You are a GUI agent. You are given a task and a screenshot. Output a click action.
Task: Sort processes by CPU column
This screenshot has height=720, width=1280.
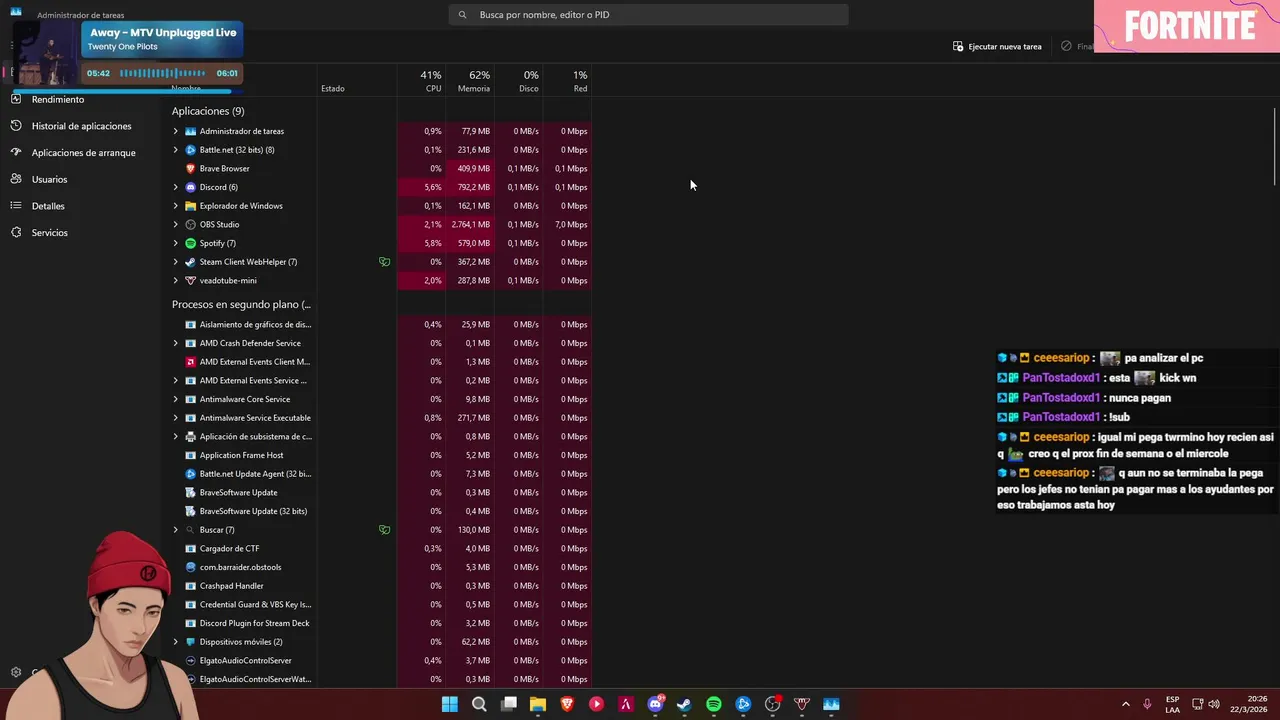point(422,81)
